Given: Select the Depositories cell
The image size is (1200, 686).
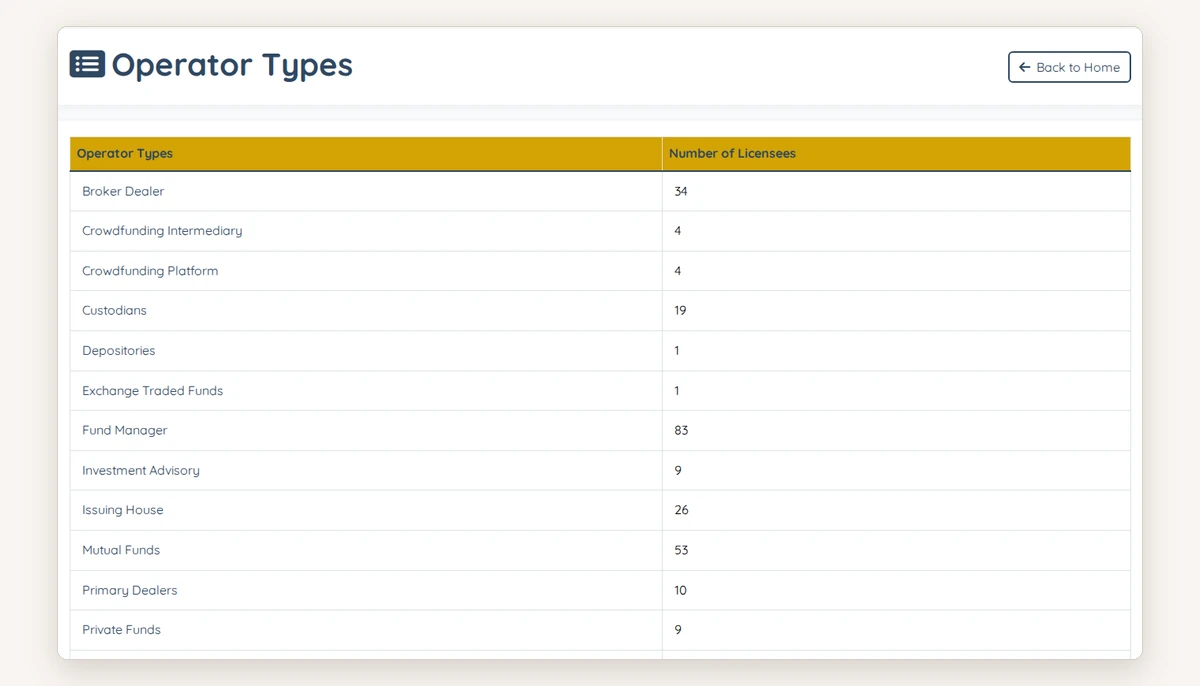Looking at the screenshot, I should 366,351.
